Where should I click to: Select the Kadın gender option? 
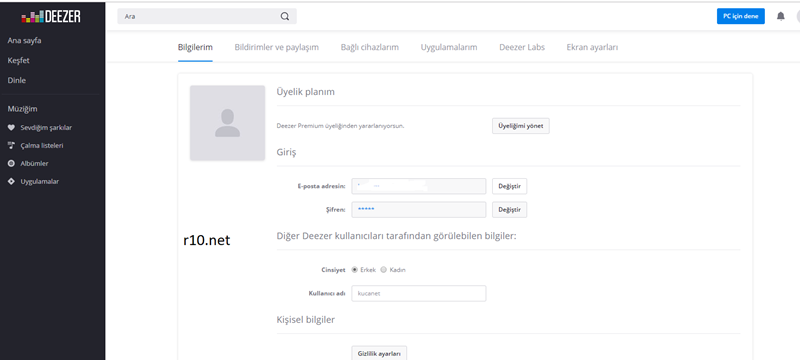coord(384,270)
